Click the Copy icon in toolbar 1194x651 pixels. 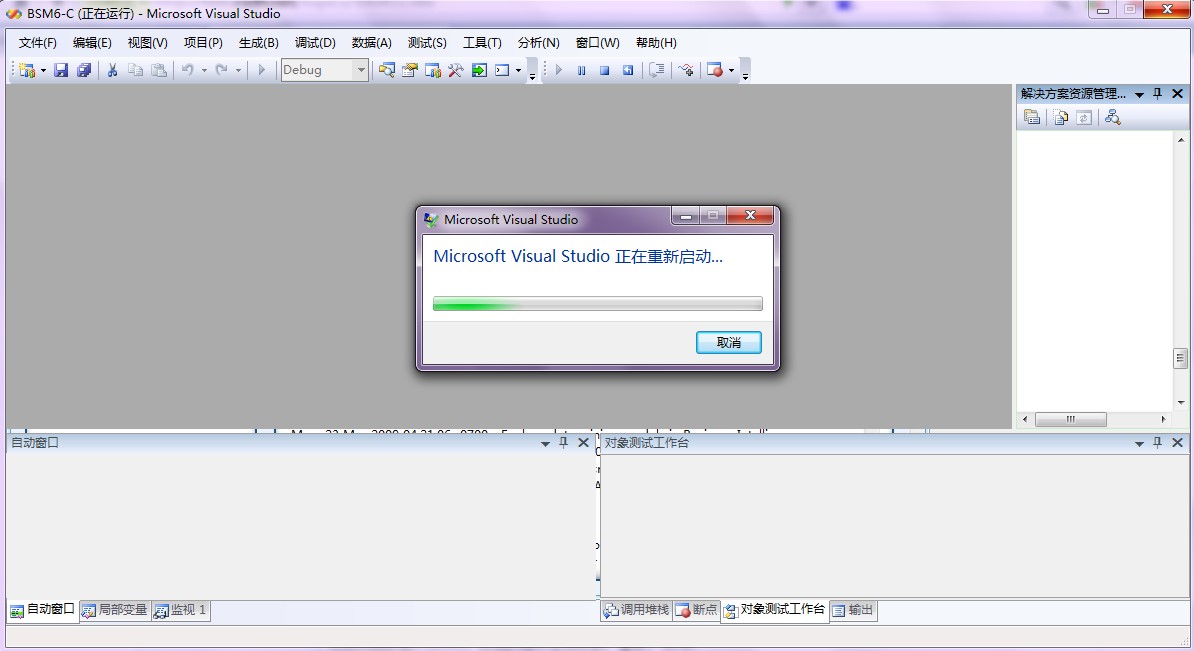(136, 70)
